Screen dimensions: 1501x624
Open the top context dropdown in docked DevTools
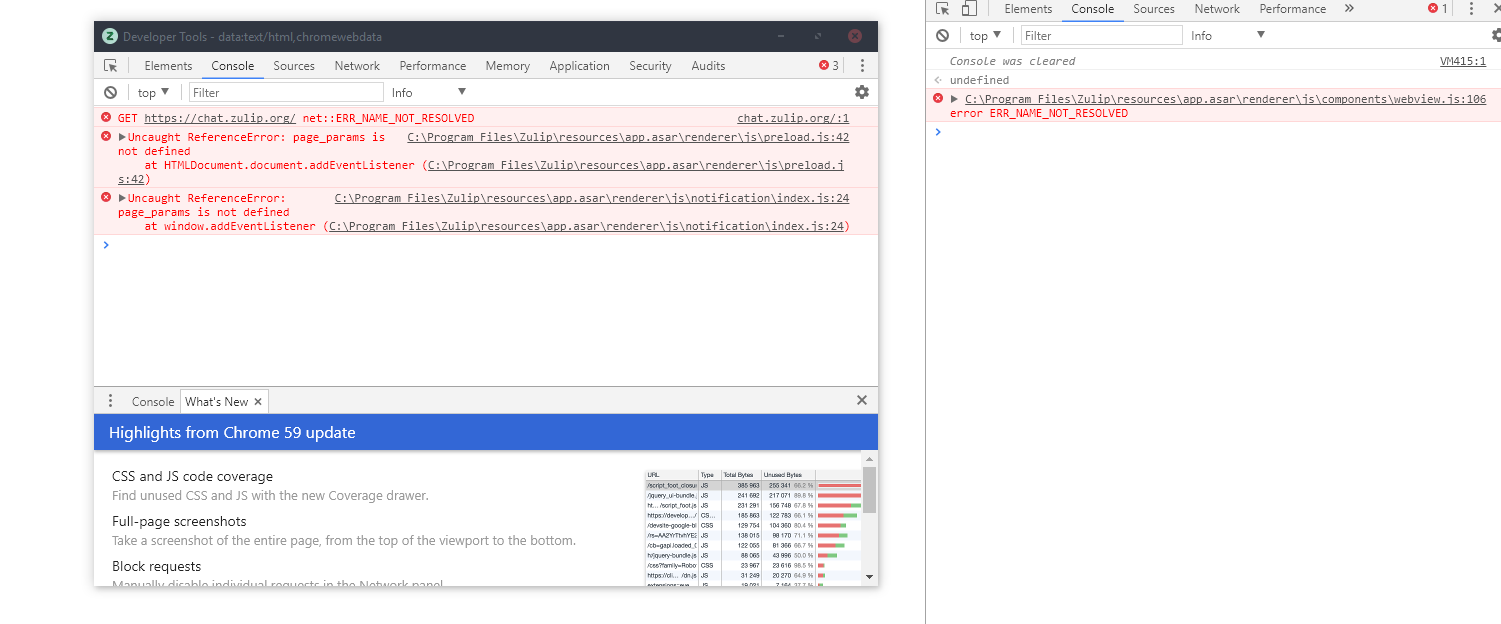[x=986, y=35]
